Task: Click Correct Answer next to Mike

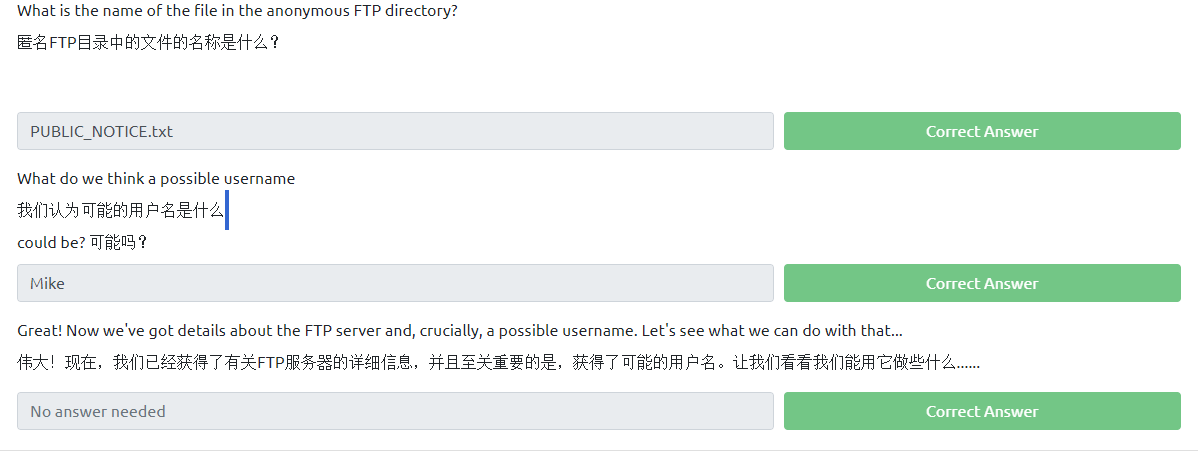Action: [x=981, y=283]
